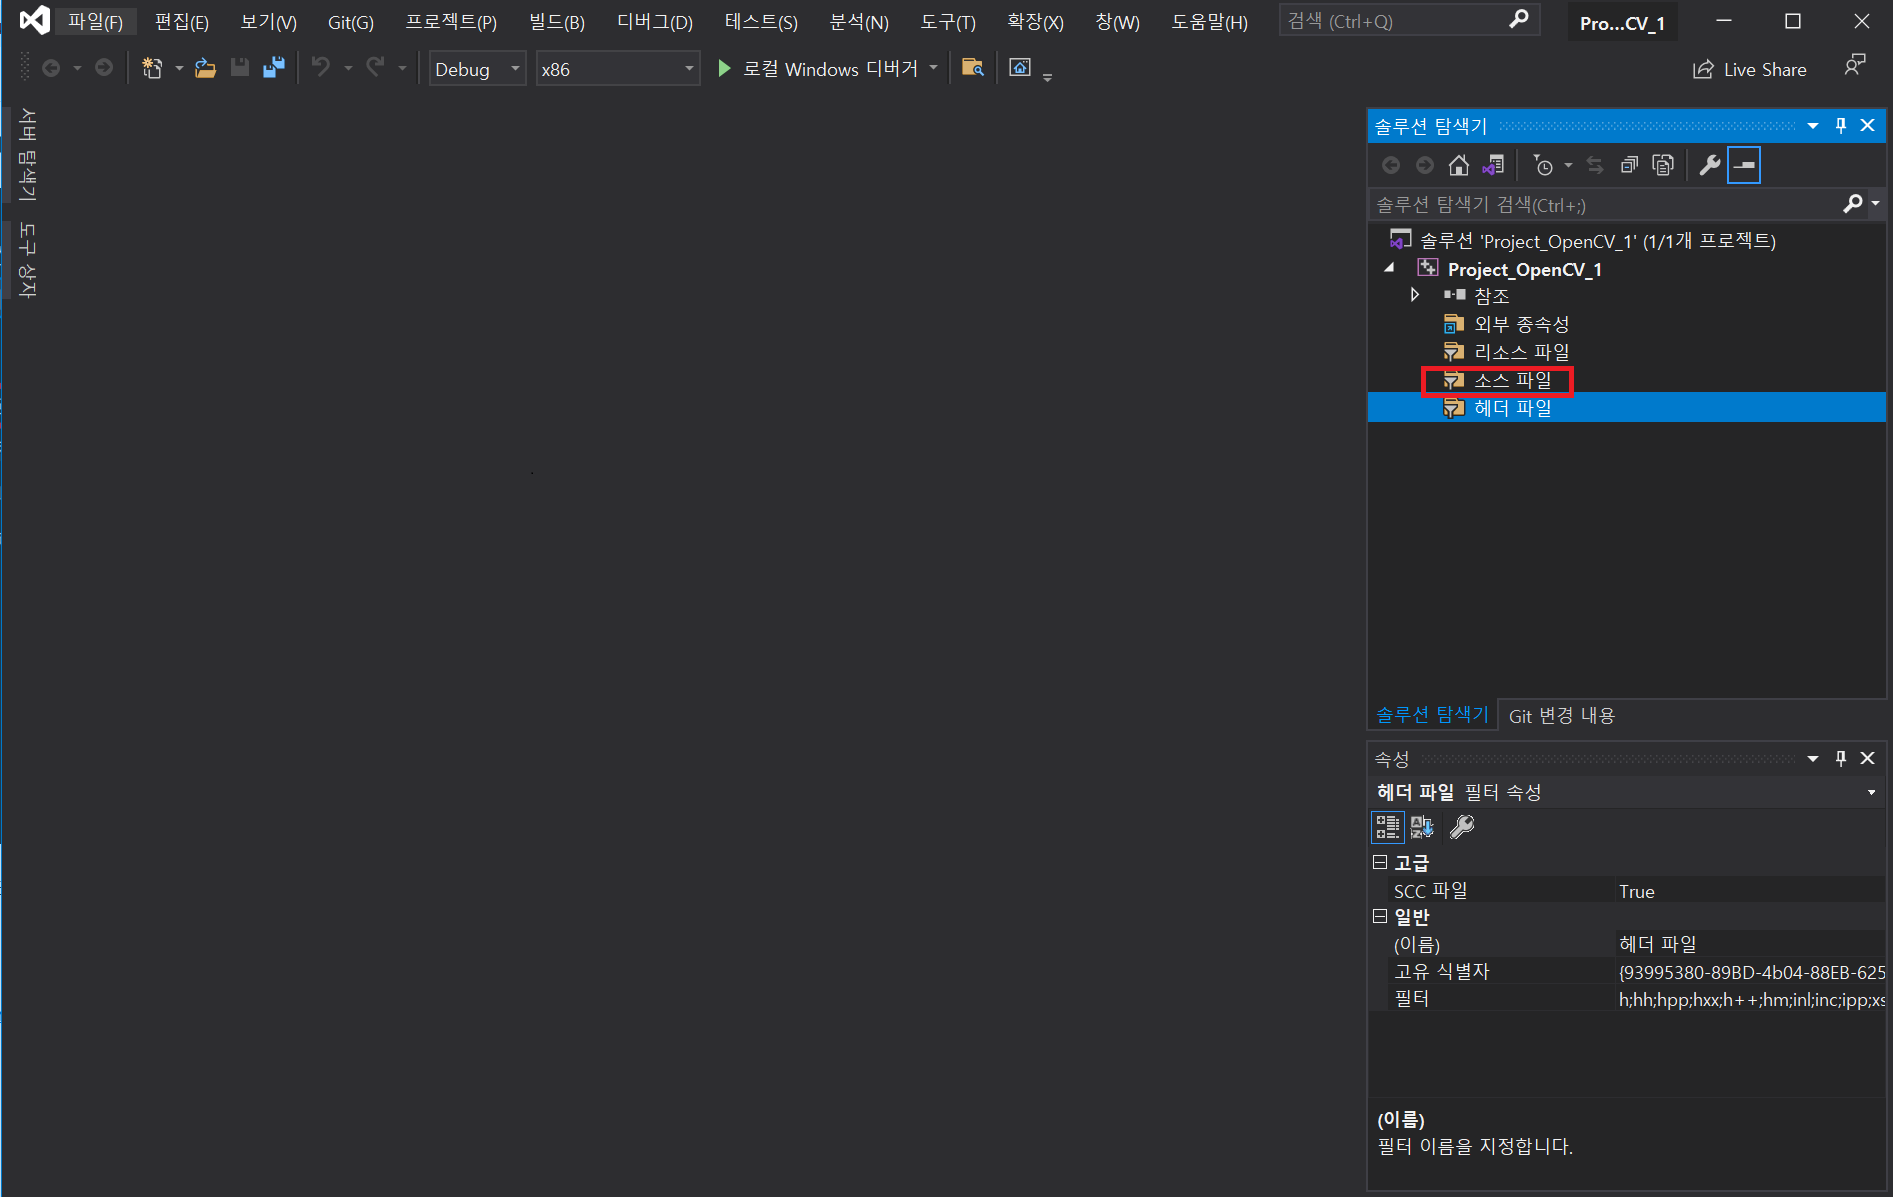Start debugging with the green play arrow
The image size is (1893, 1197).
(x=724, y=68)
